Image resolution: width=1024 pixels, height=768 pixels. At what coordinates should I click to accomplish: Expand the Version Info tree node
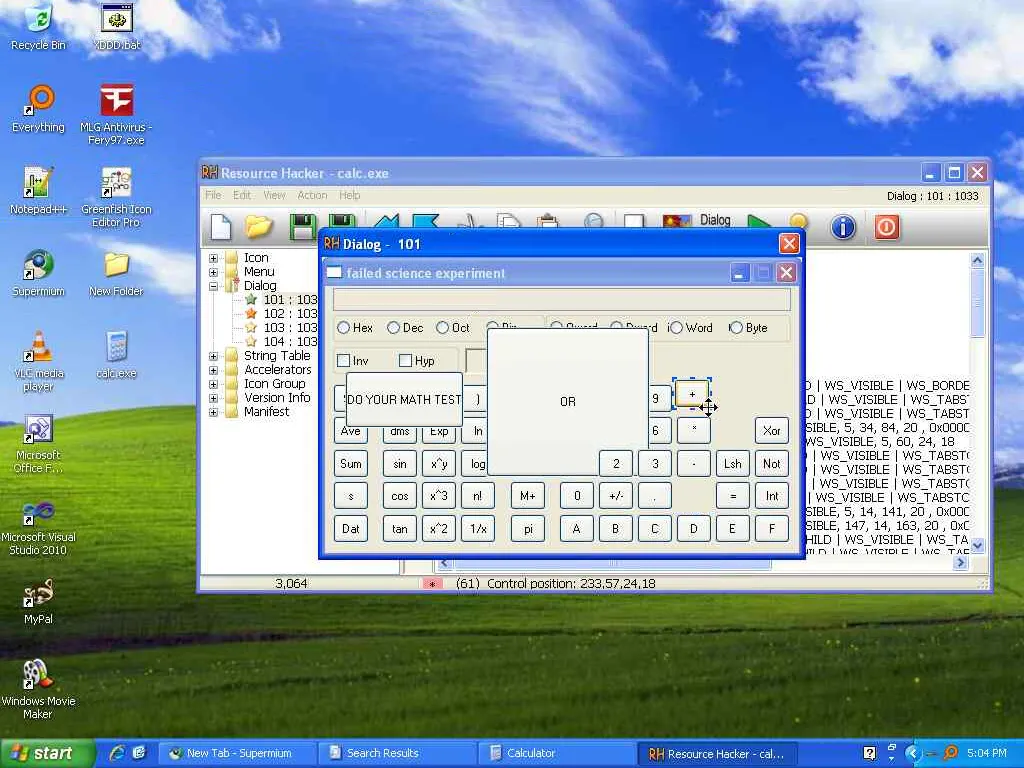click(x=214, y=398)
